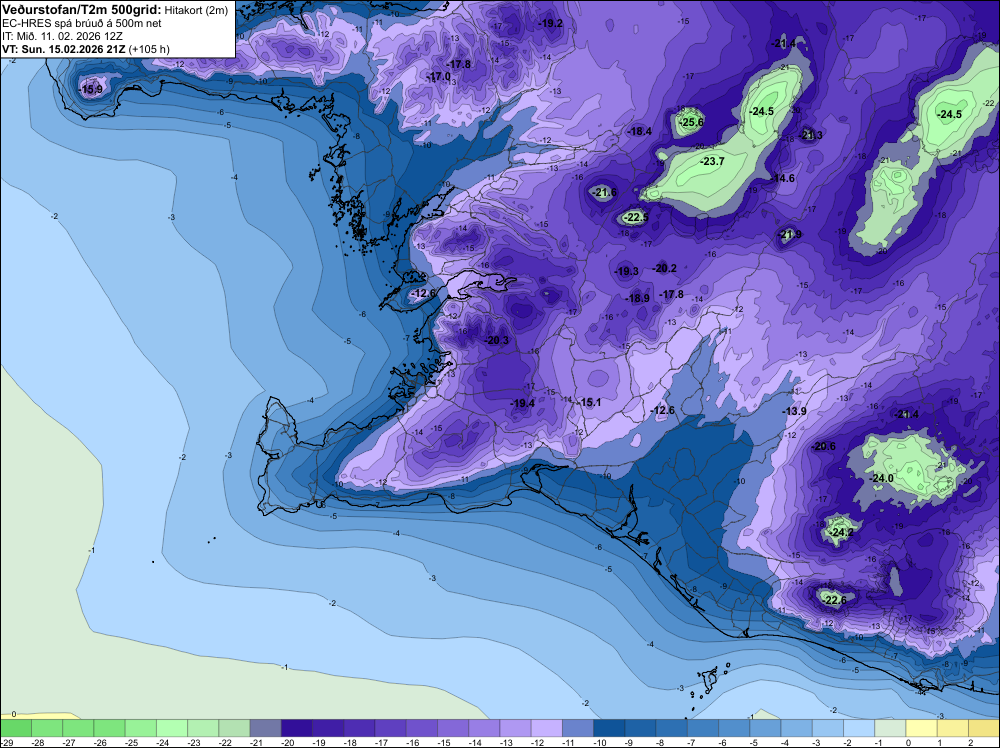Viewport: 1000px width, 748px height.
Task: Click the 'EC-HRES spá brúuð á 500m net' line
Action: click(82, 23)
